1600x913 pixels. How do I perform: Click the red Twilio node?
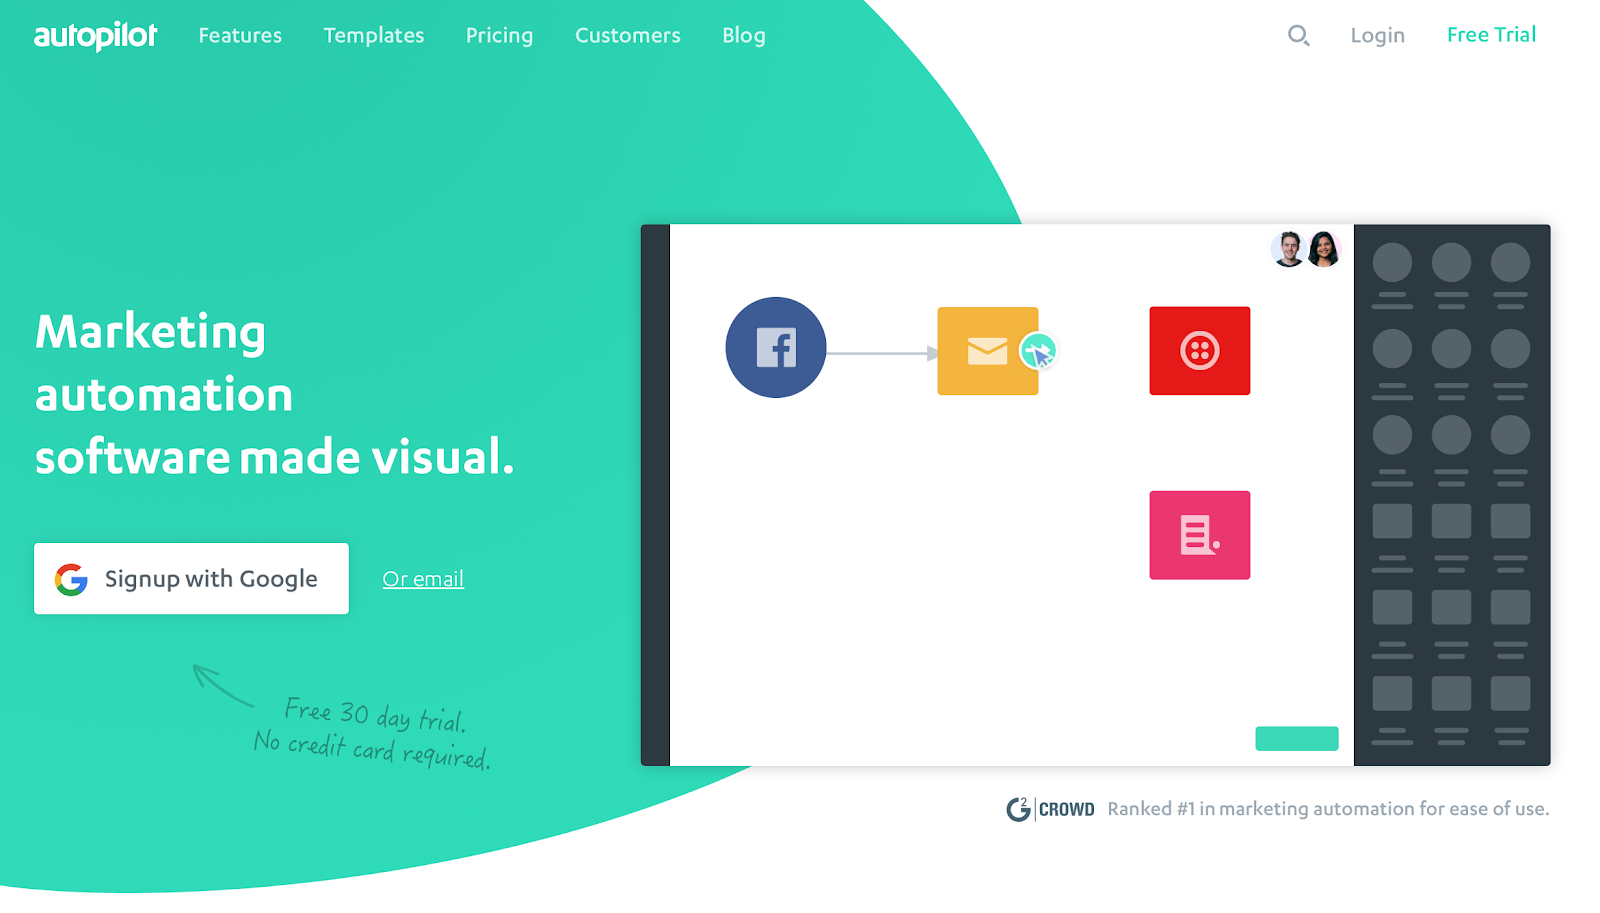pyautogui.click(x=1200, y=351)
